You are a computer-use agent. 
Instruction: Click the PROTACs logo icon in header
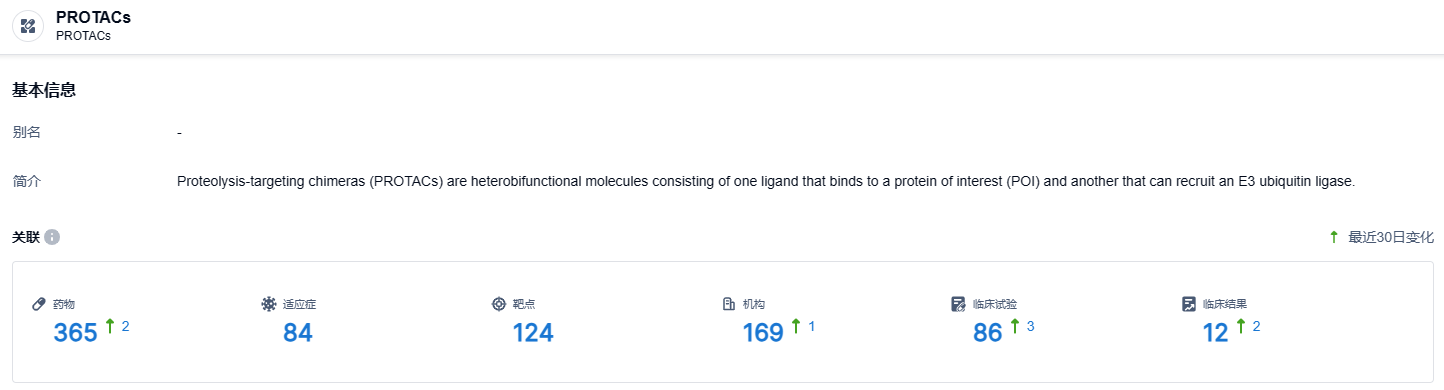[x=28, y=26]
